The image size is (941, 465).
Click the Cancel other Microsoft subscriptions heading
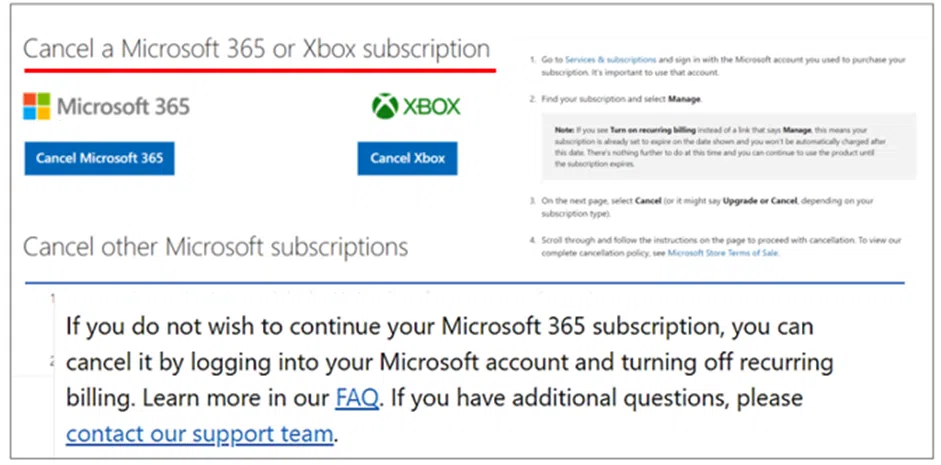tap(215, 246)
